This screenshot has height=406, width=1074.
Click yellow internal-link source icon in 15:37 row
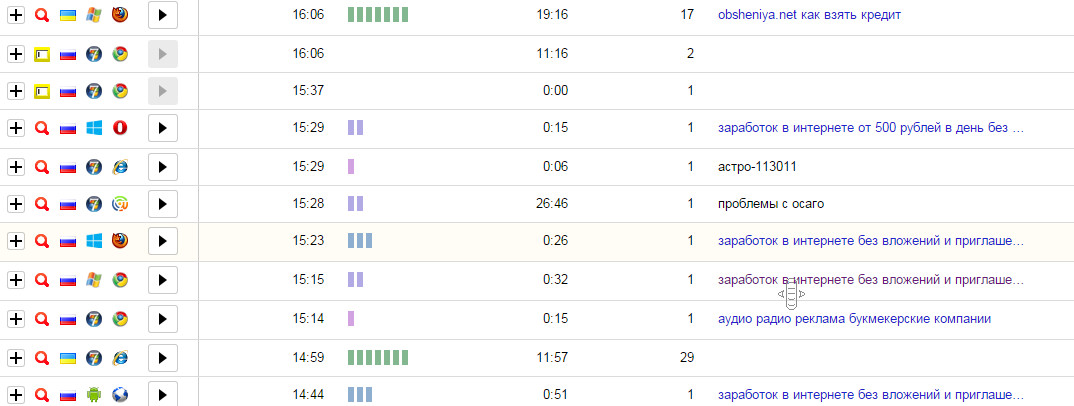(x=42, y=91)
